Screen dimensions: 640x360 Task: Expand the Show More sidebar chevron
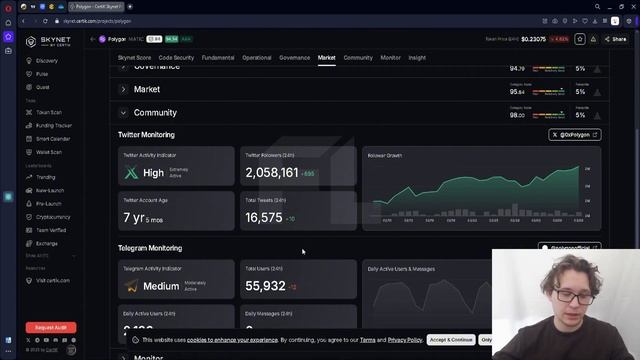tap(74, 256)
